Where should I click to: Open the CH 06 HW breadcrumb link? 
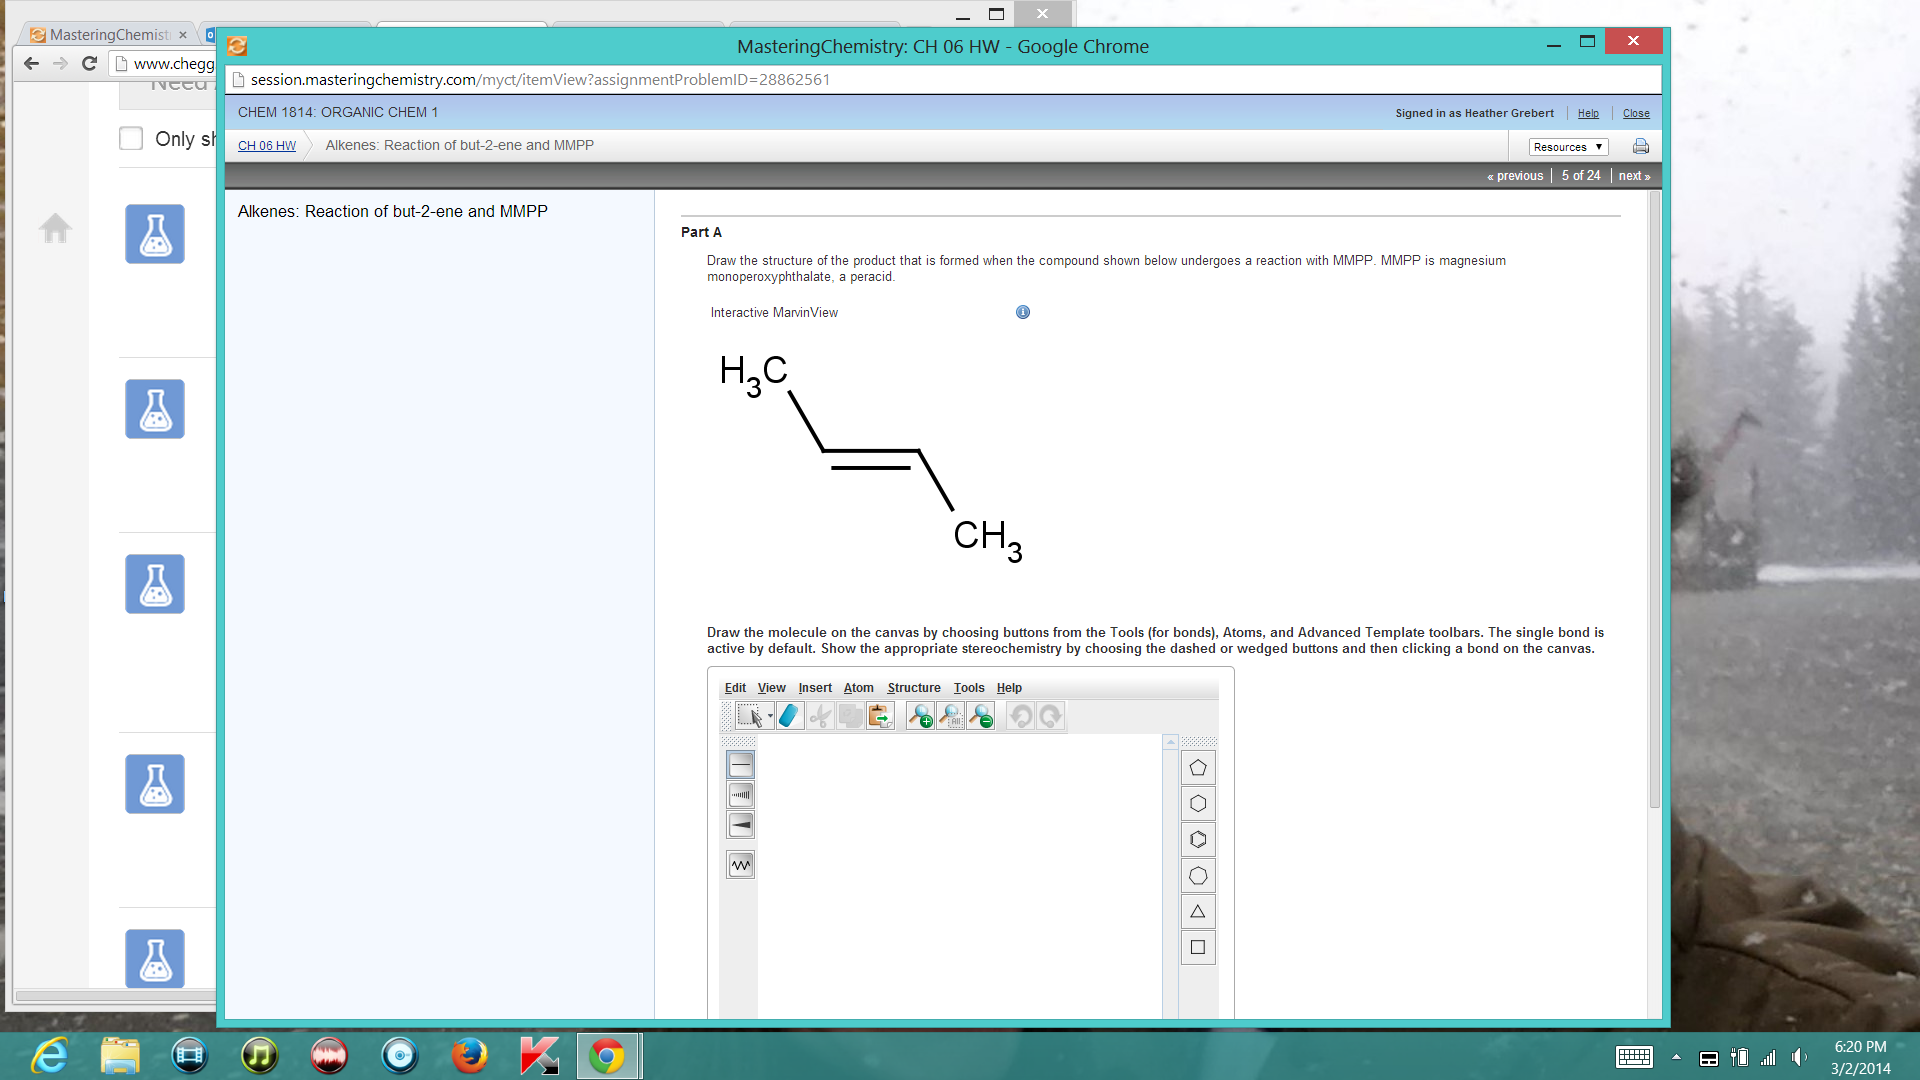(267, 146)
